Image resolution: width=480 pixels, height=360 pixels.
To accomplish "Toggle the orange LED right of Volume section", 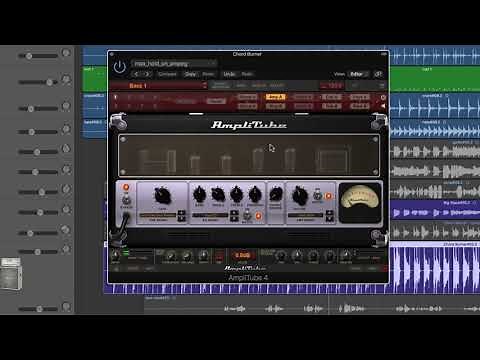I will click(328, 196).
